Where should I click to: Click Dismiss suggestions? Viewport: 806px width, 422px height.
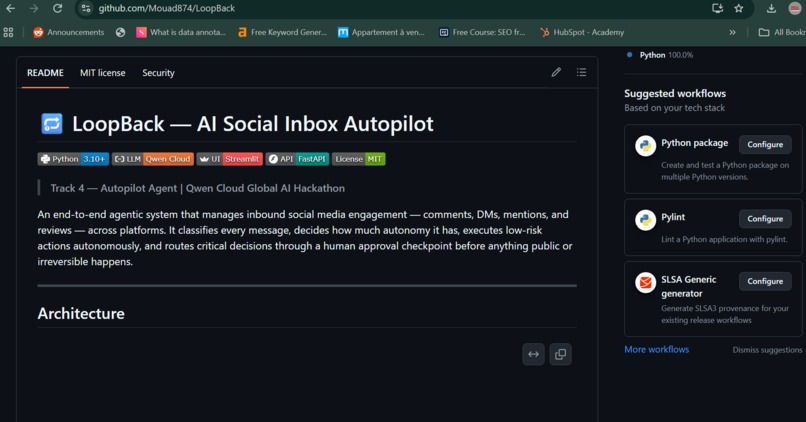(767, 350)
